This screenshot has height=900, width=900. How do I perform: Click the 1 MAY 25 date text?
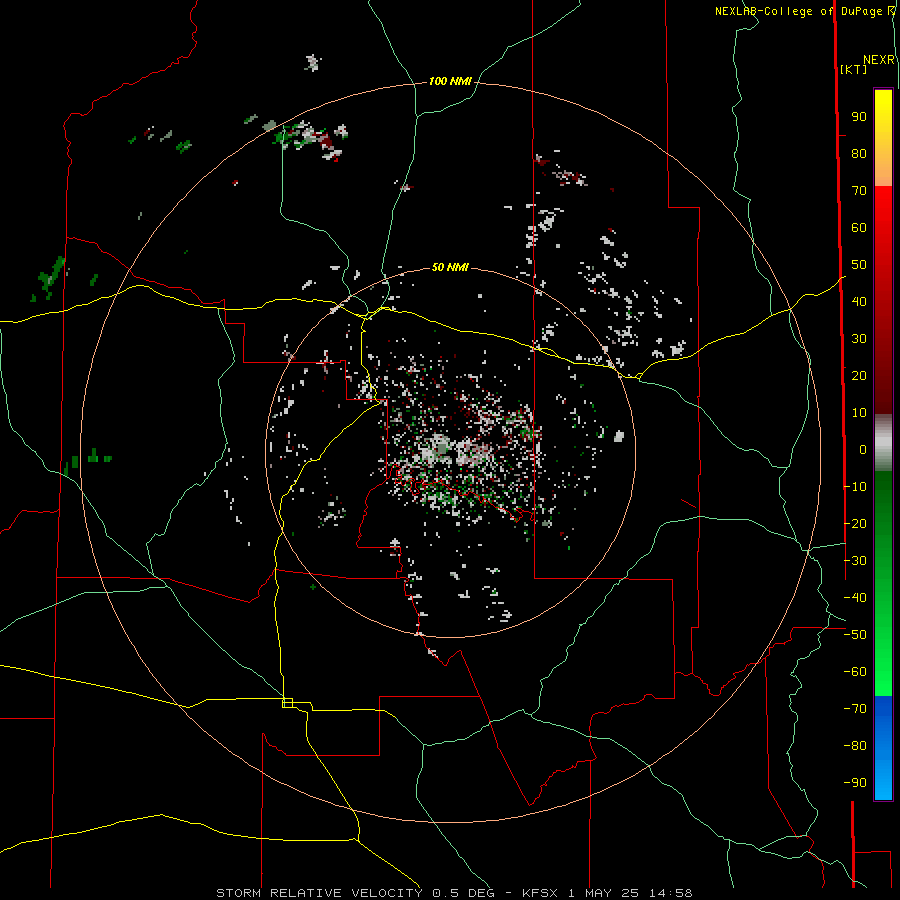tap(604, 893)
